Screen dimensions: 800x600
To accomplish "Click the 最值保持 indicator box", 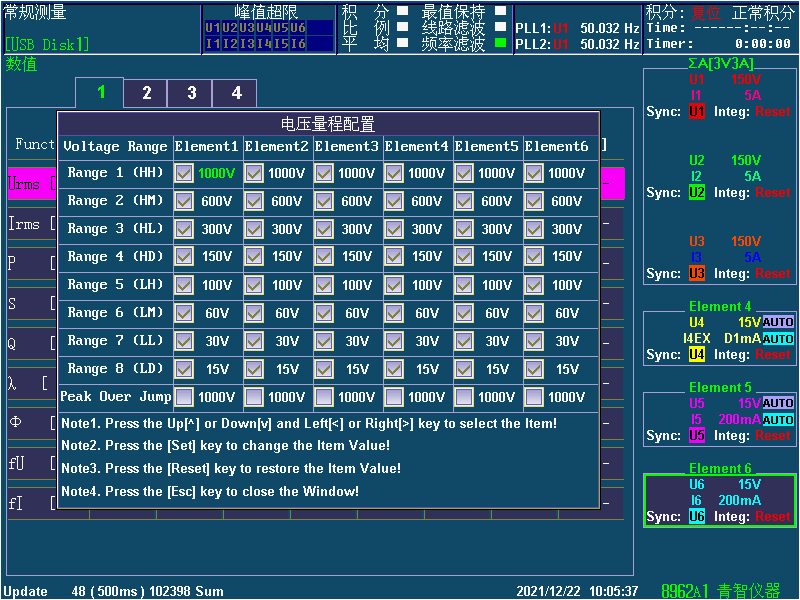I will click(500, 12).
